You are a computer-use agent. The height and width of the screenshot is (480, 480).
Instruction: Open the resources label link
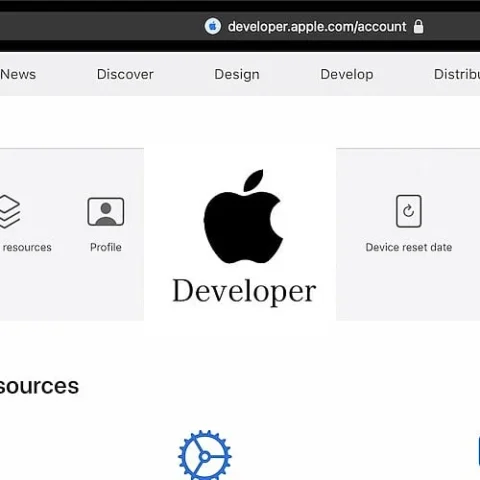pyautogui.click(x=27, y=247)
